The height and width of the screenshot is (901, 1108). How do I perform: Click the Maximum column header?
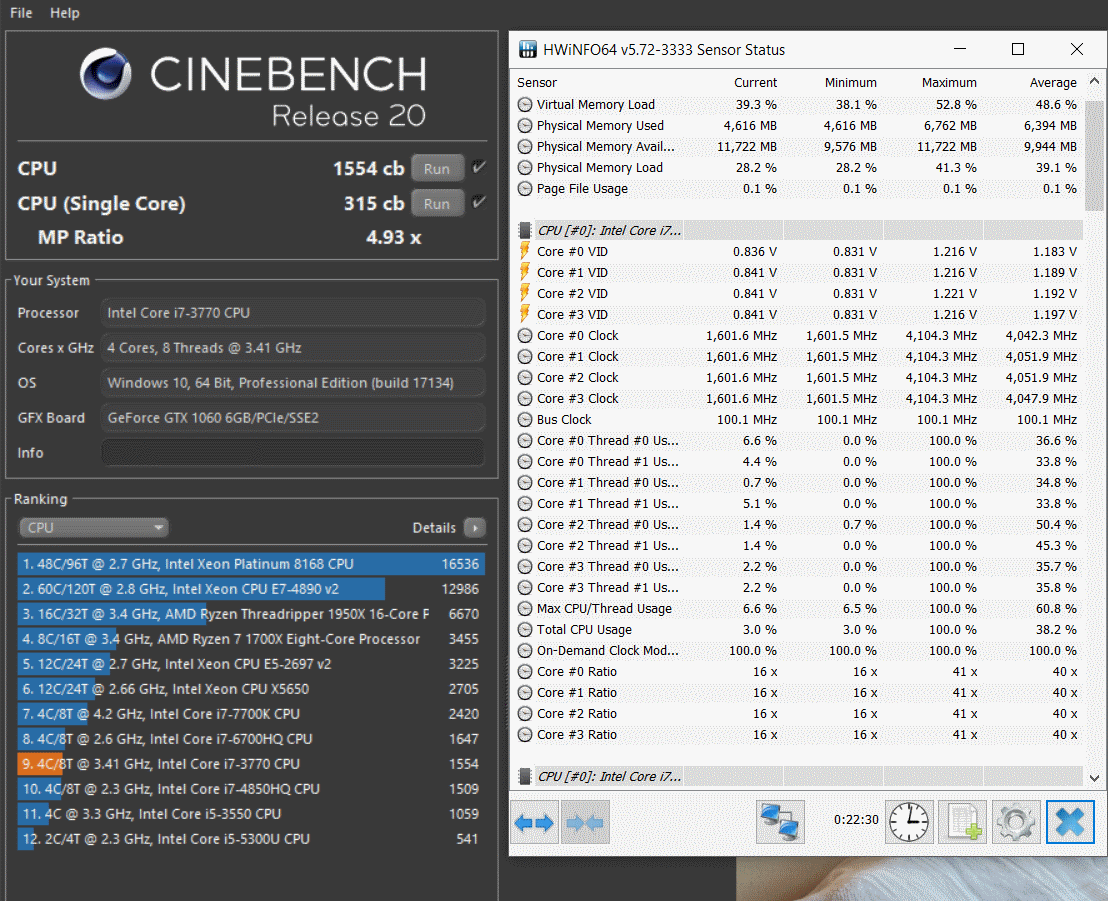[x=949, y=83]
